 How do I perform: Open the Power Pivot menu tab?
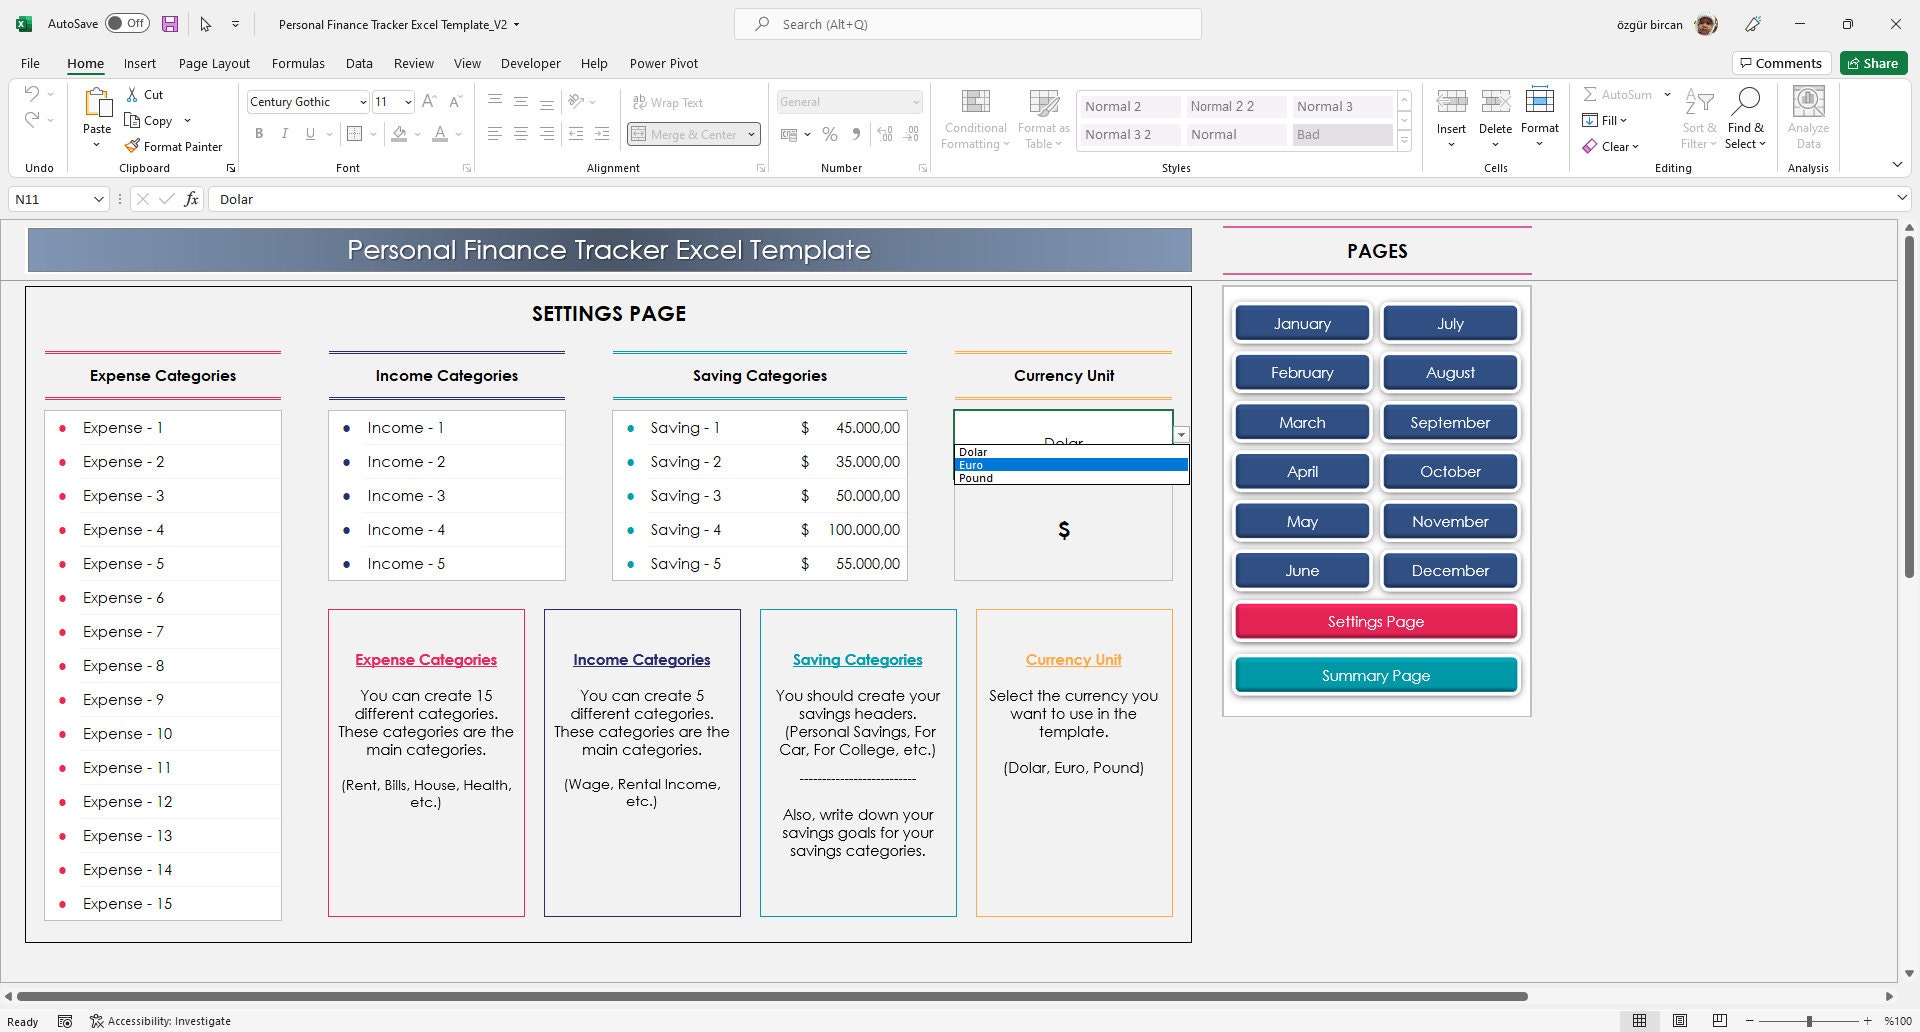(x=663, y=63)
